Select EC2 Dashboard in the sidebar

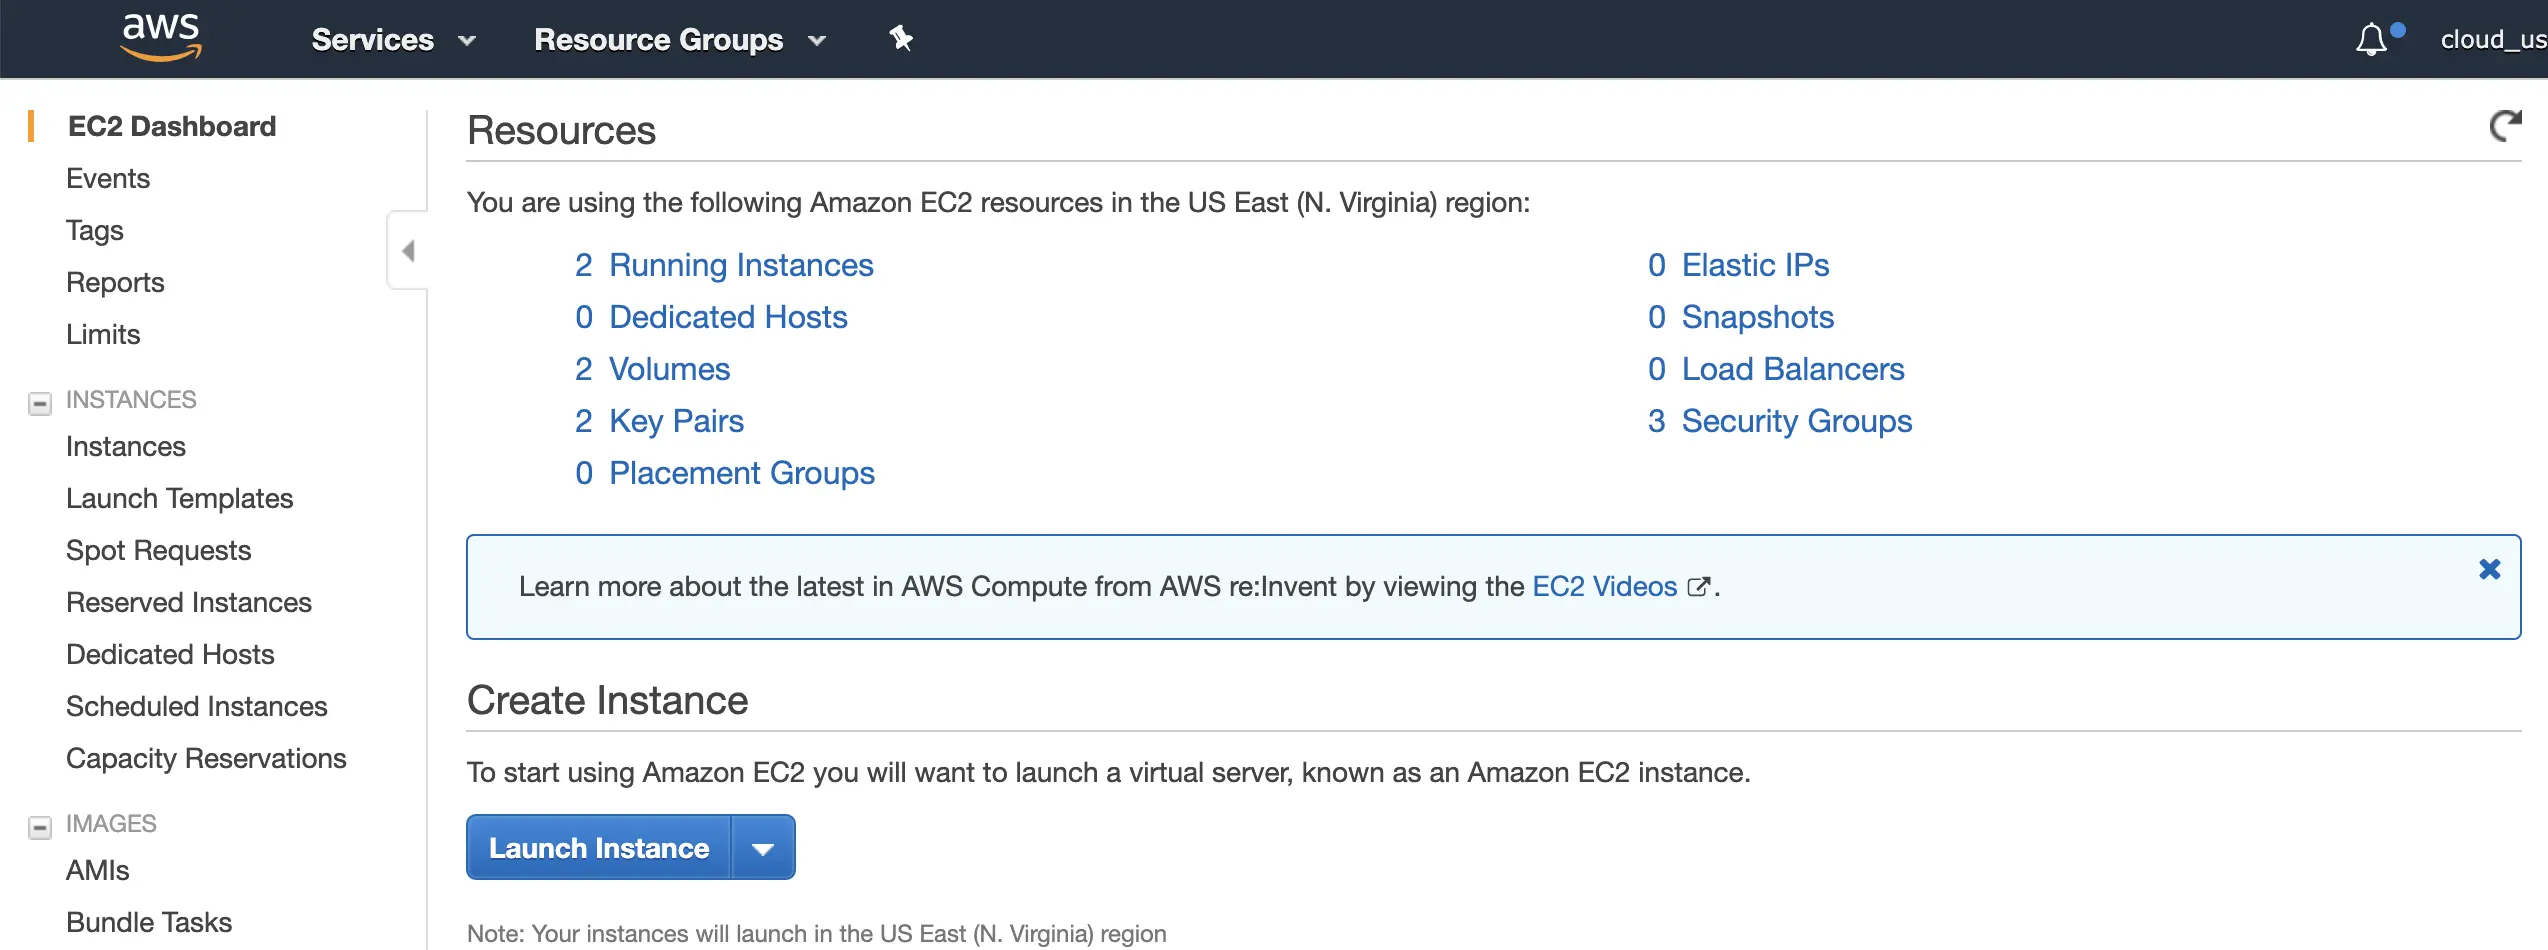(171, 126)
